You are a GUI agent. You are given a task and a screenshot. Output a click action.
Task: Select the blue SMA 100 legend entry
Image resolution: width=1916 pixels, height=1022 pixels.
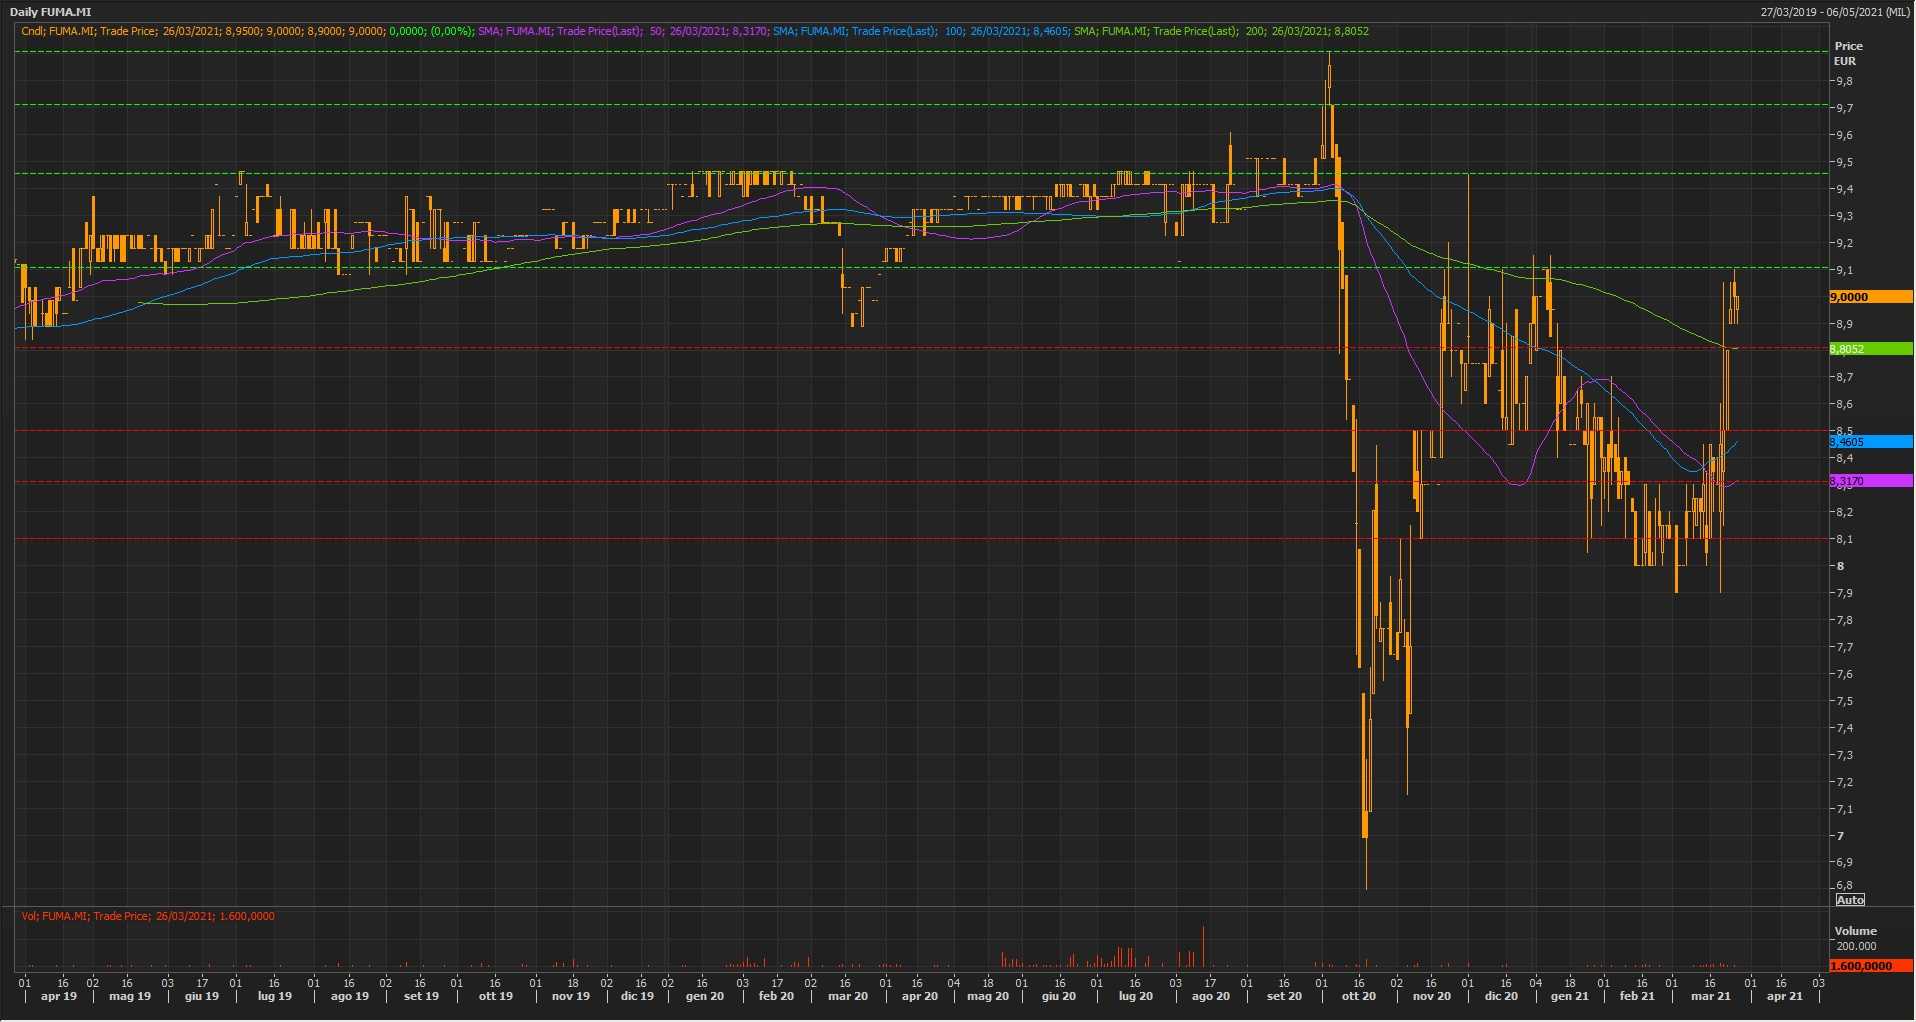pyautogui.click(x=920, y=31)
